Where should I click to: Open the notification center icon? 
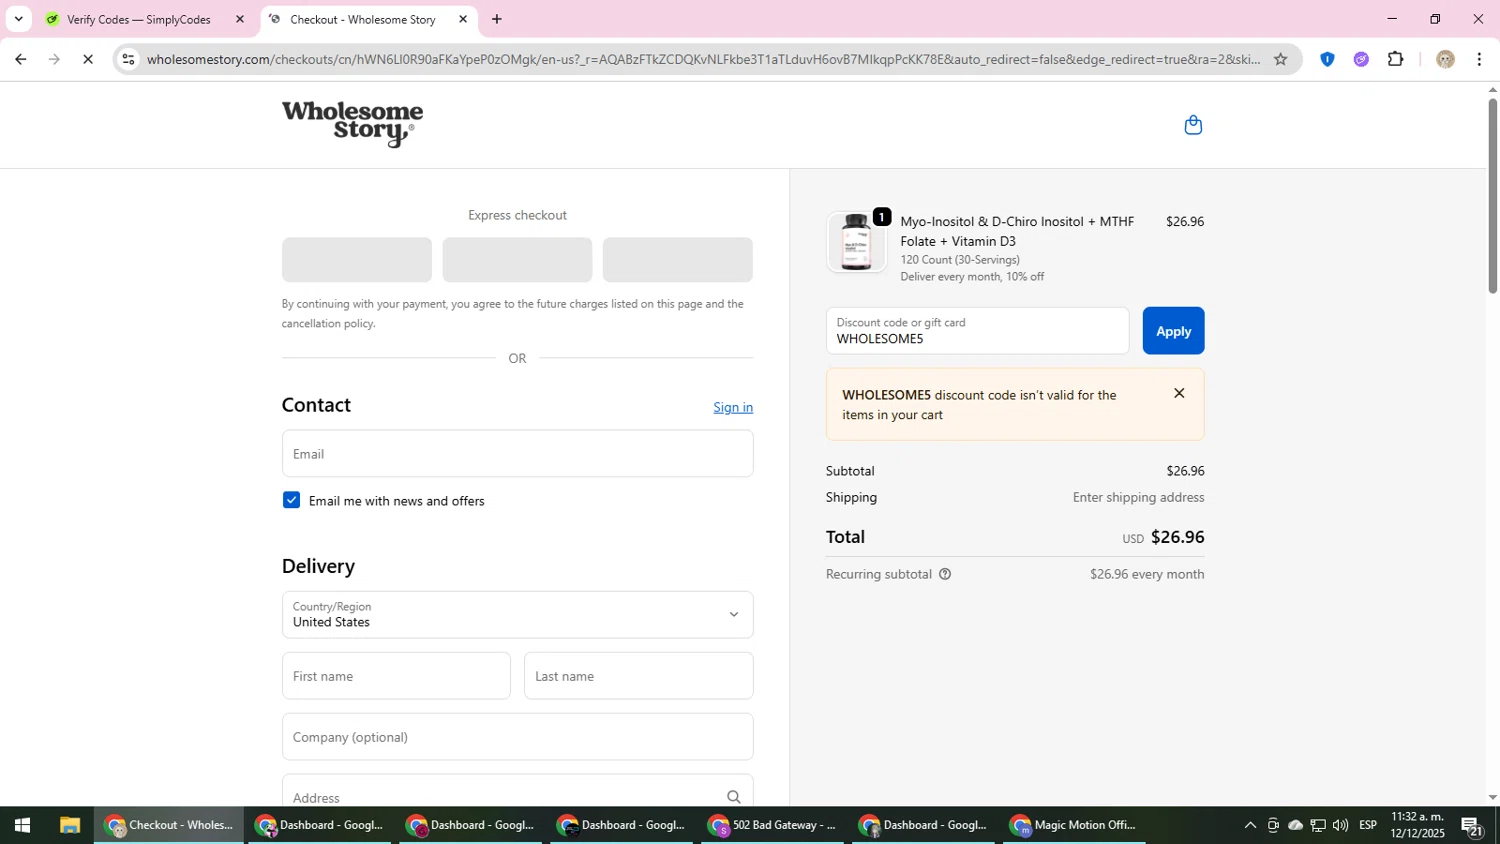click(x=1472, y=825)
